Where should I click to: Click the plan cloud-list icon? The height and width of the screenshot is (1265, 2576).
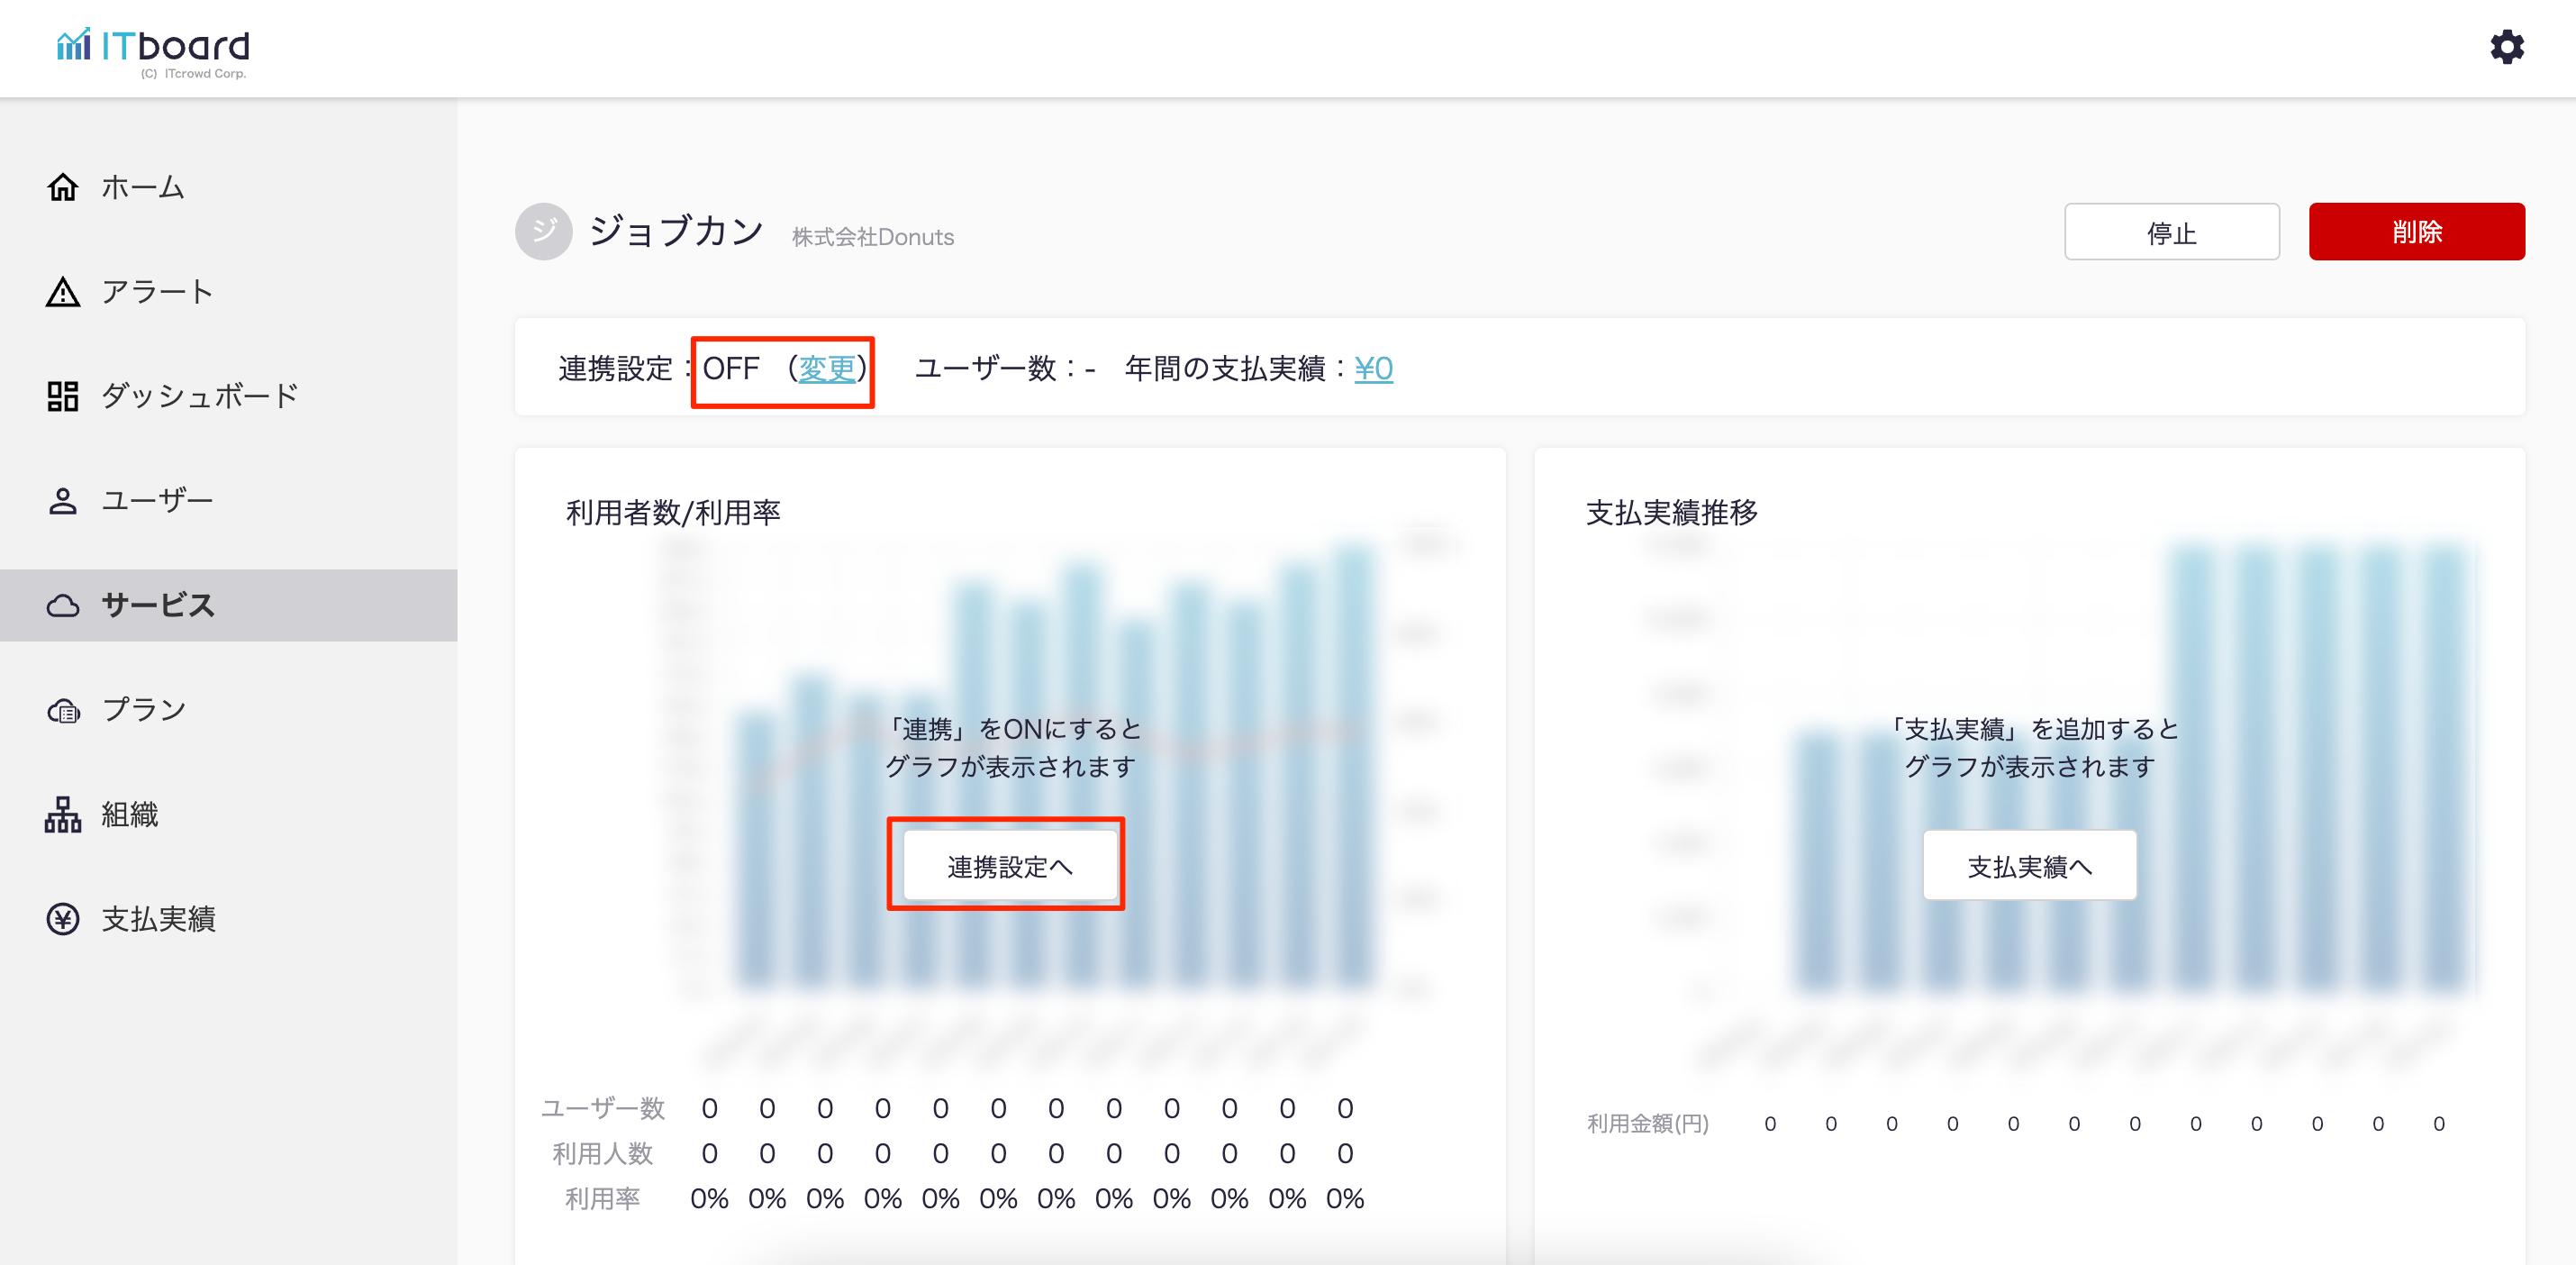pyautogui.click(x=63, y=710)
